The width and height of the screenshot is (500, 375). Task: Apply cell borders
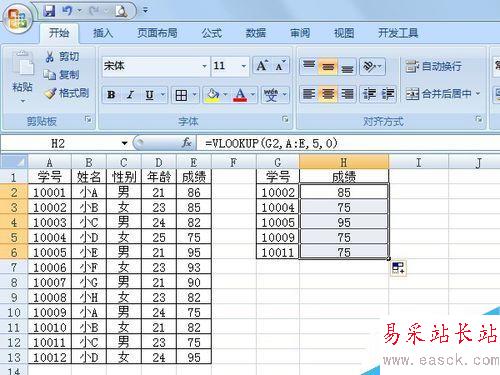181,95
